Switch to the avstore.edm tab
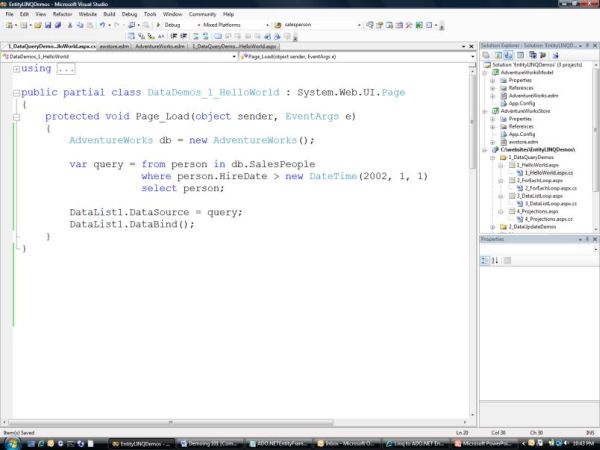This screenshot has width=600, height=450. pos(114,46)
